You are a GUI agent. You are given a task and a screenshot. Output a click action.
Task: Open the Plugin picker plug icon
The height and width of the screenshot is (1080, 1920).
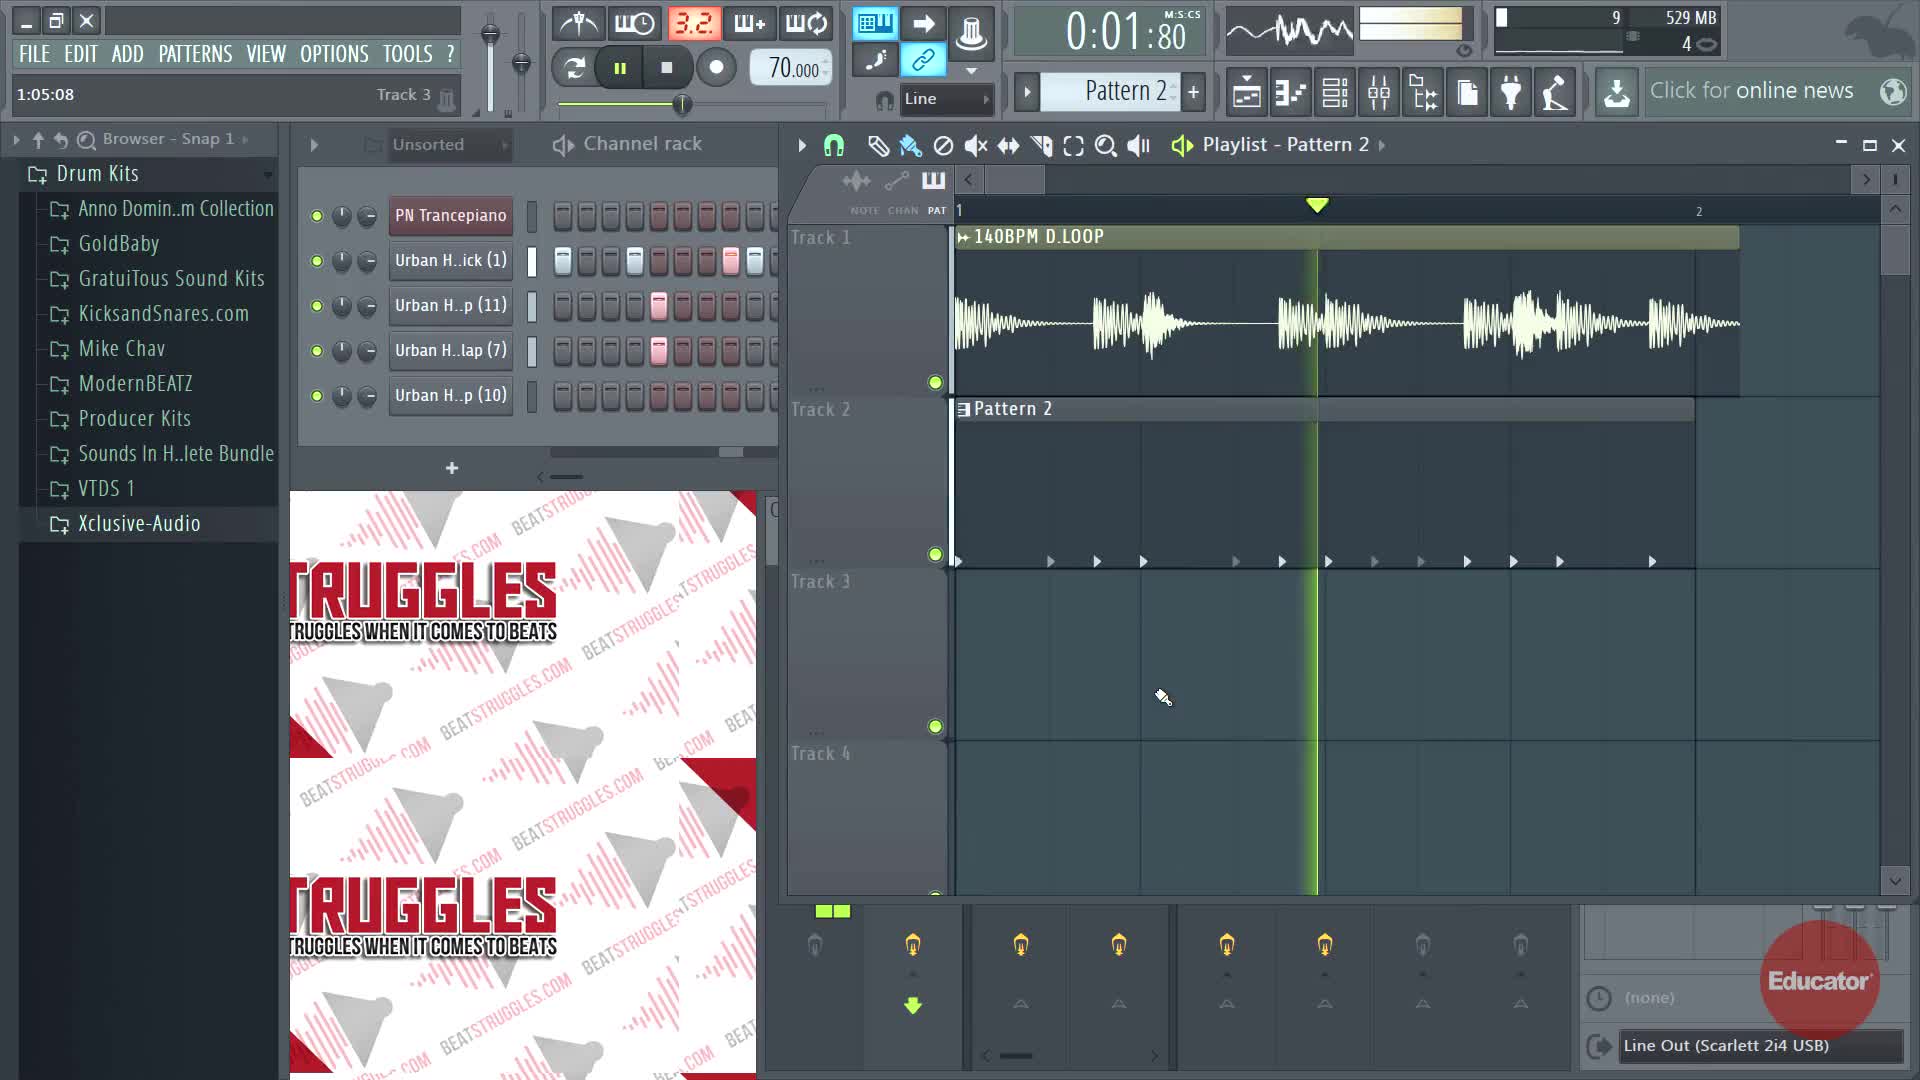[1511, 93]
